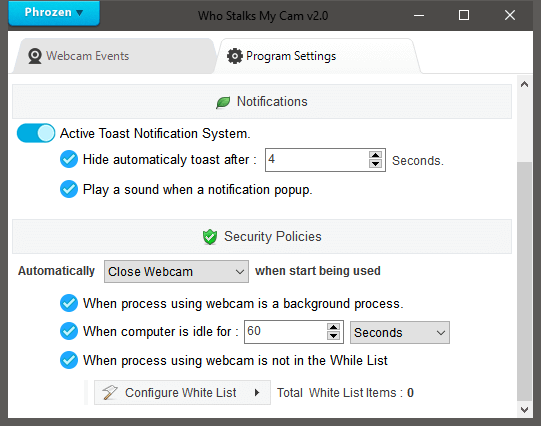Click the hammer icon beside Configure White List
Screen dimensions: 541x426
110,393
